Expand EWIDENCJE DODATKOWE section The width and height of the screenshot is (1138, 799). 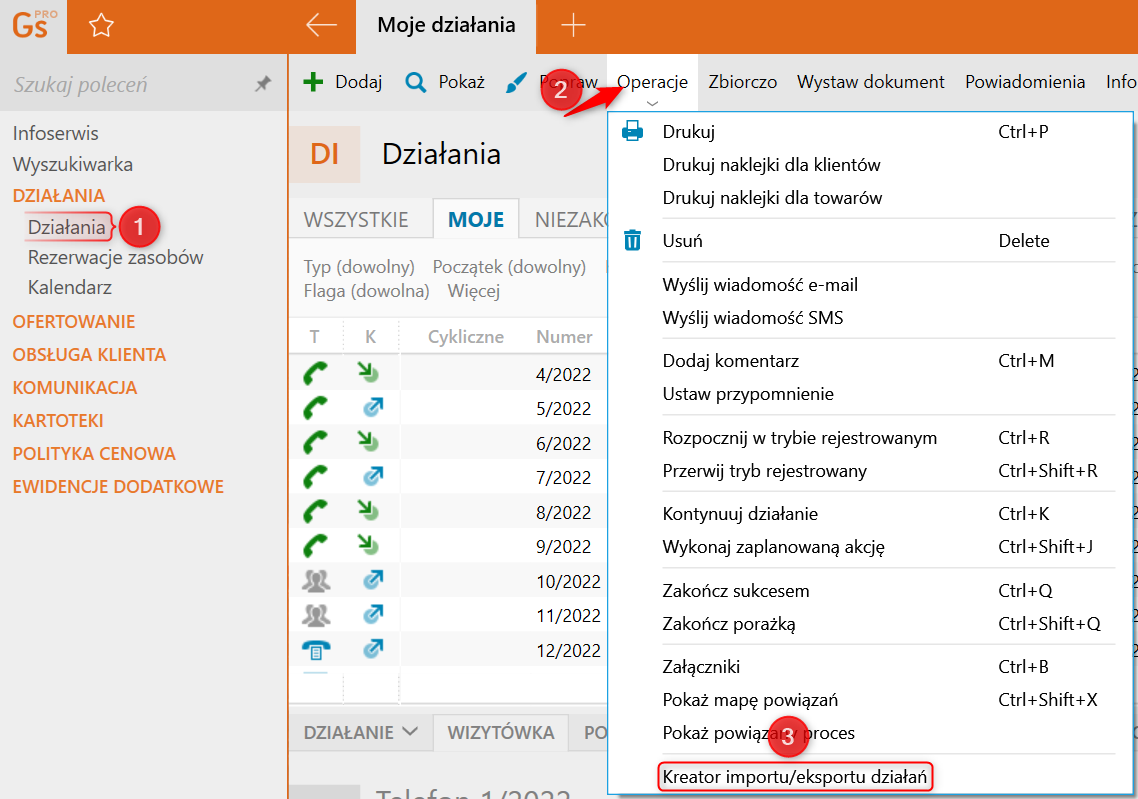pos(118,487)
